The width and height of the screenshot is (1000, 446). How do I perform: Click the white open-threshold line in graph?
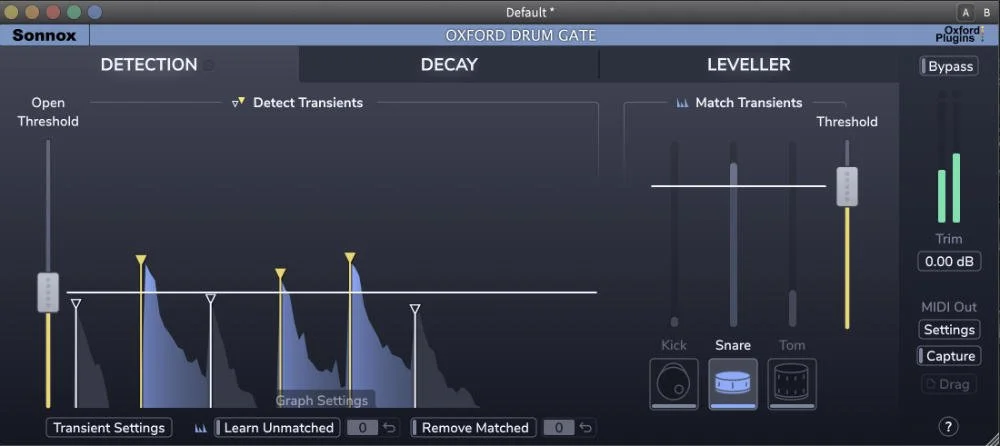332,292
